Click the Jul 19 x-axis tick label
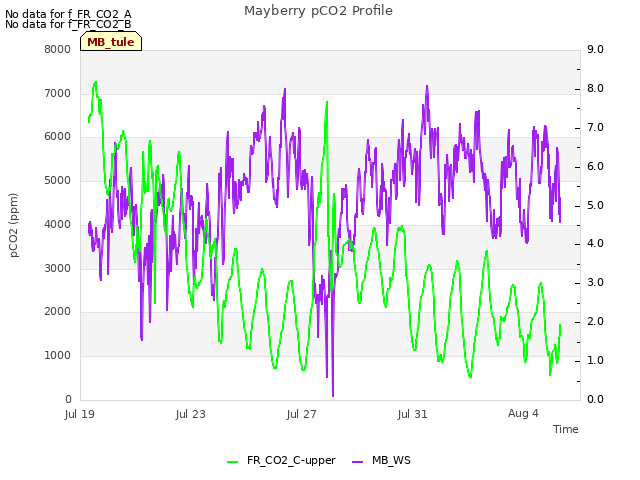Image resolution: width=640 pixels, height=480 pixels. tap(80, 414)
